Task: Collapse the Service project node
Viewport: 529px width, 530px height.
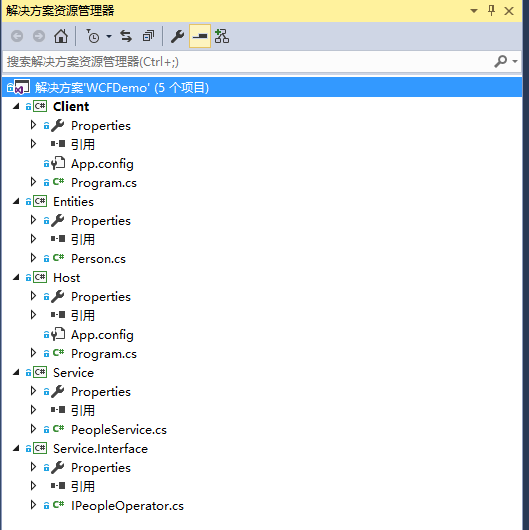Action: pyautogui.click(x=16, y=372)
